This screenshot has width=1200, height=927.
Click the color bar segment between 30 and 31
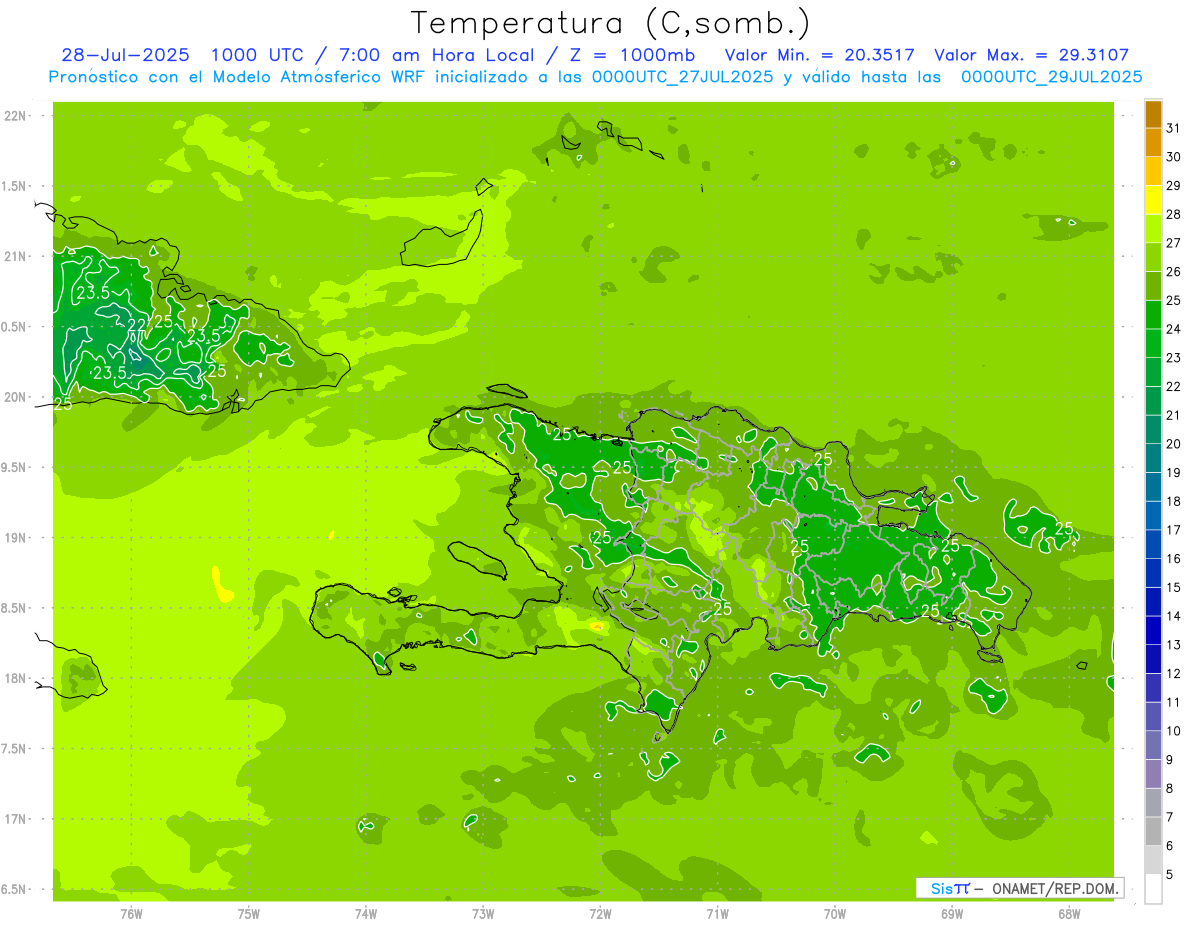pos(1153,143)
